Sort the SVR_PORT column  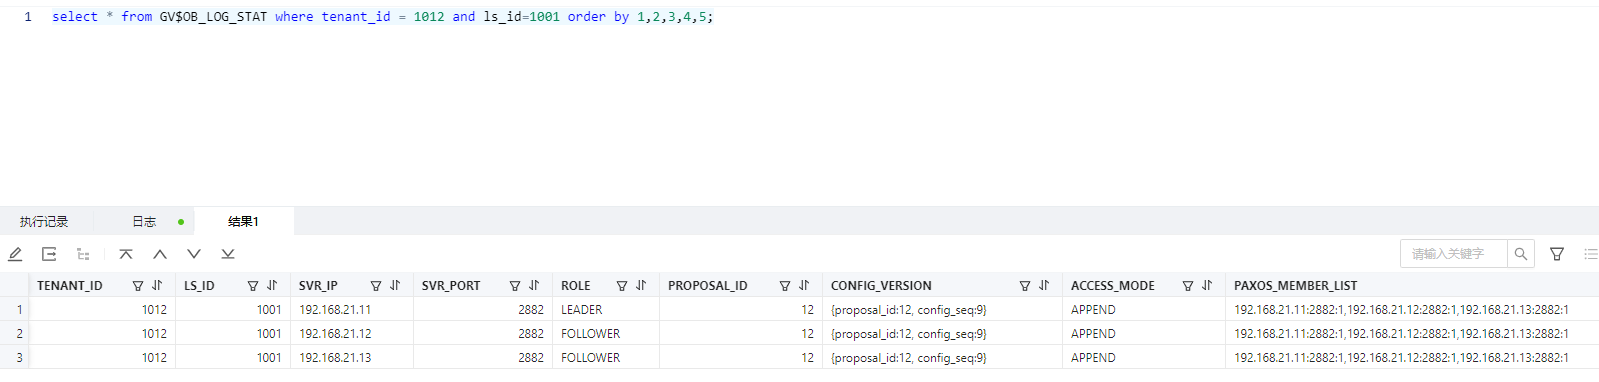pyautogui.click(x=534, y=286)
